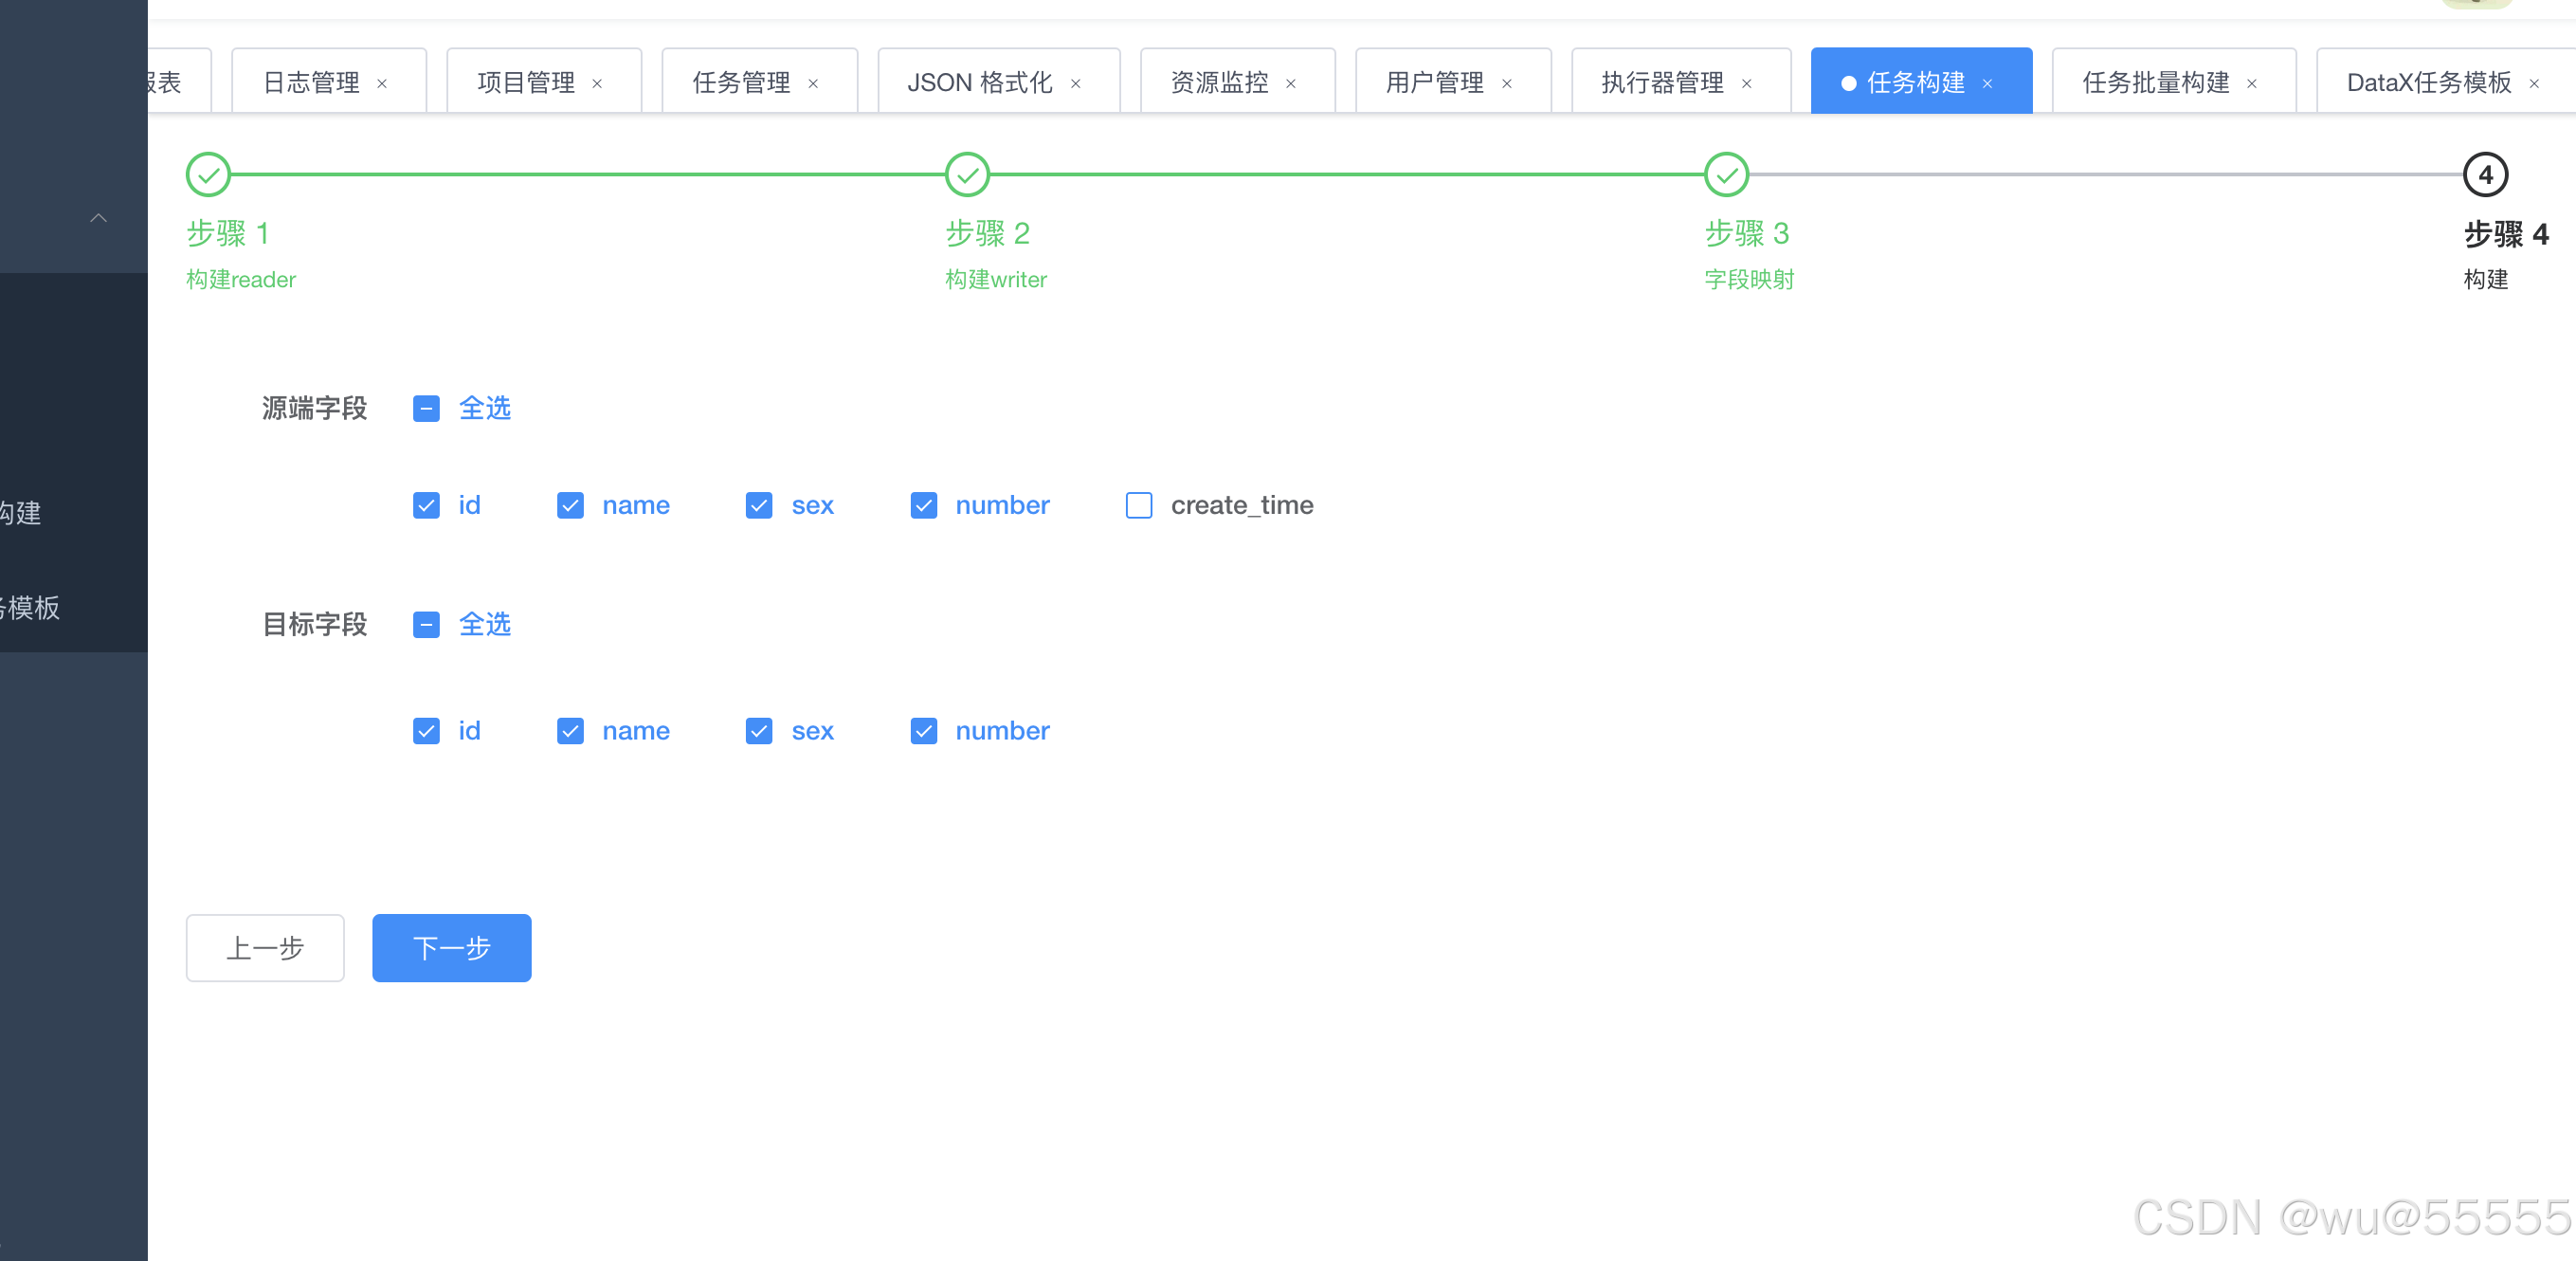Click the step 3 字段映射 check icon

(x=1726, y=175)
